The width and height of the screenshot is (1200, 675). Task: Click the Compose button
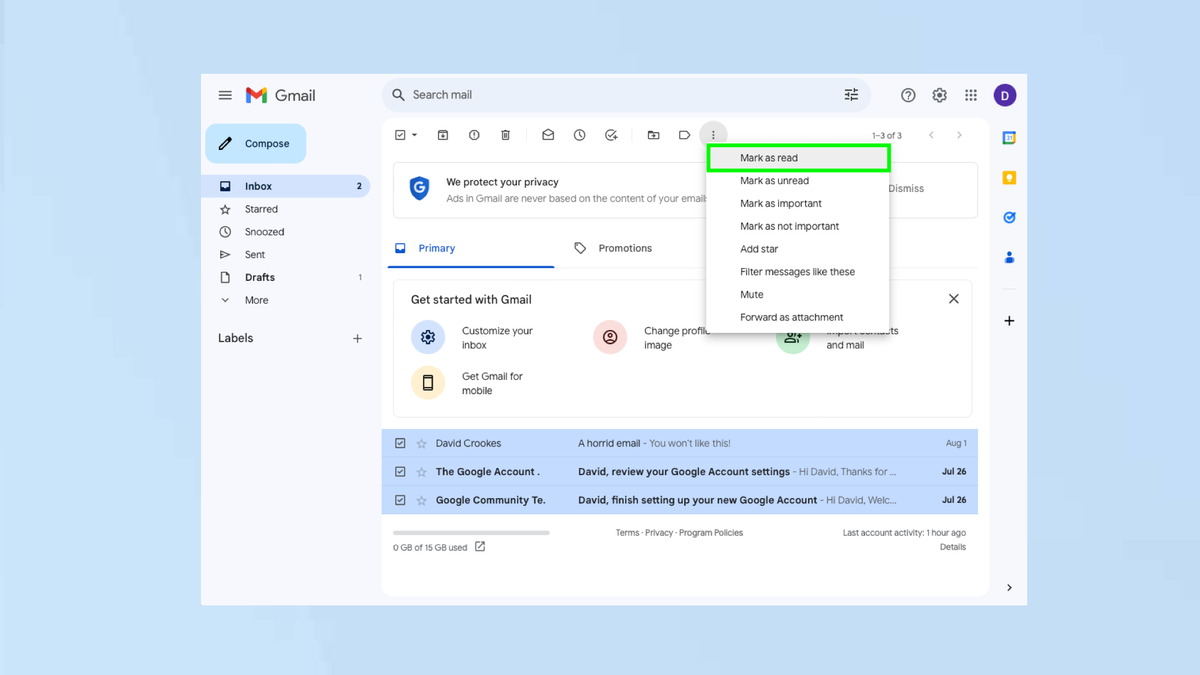click(x=255, y=143)
